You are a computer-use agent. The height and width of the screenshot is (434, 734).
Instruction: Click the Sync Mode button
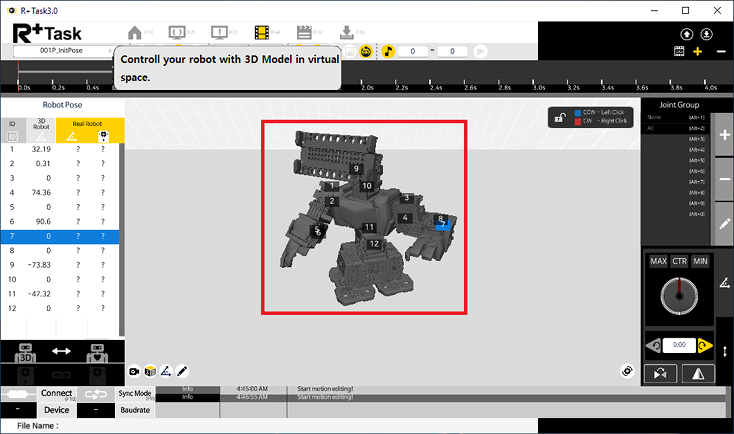pos(134,393)
